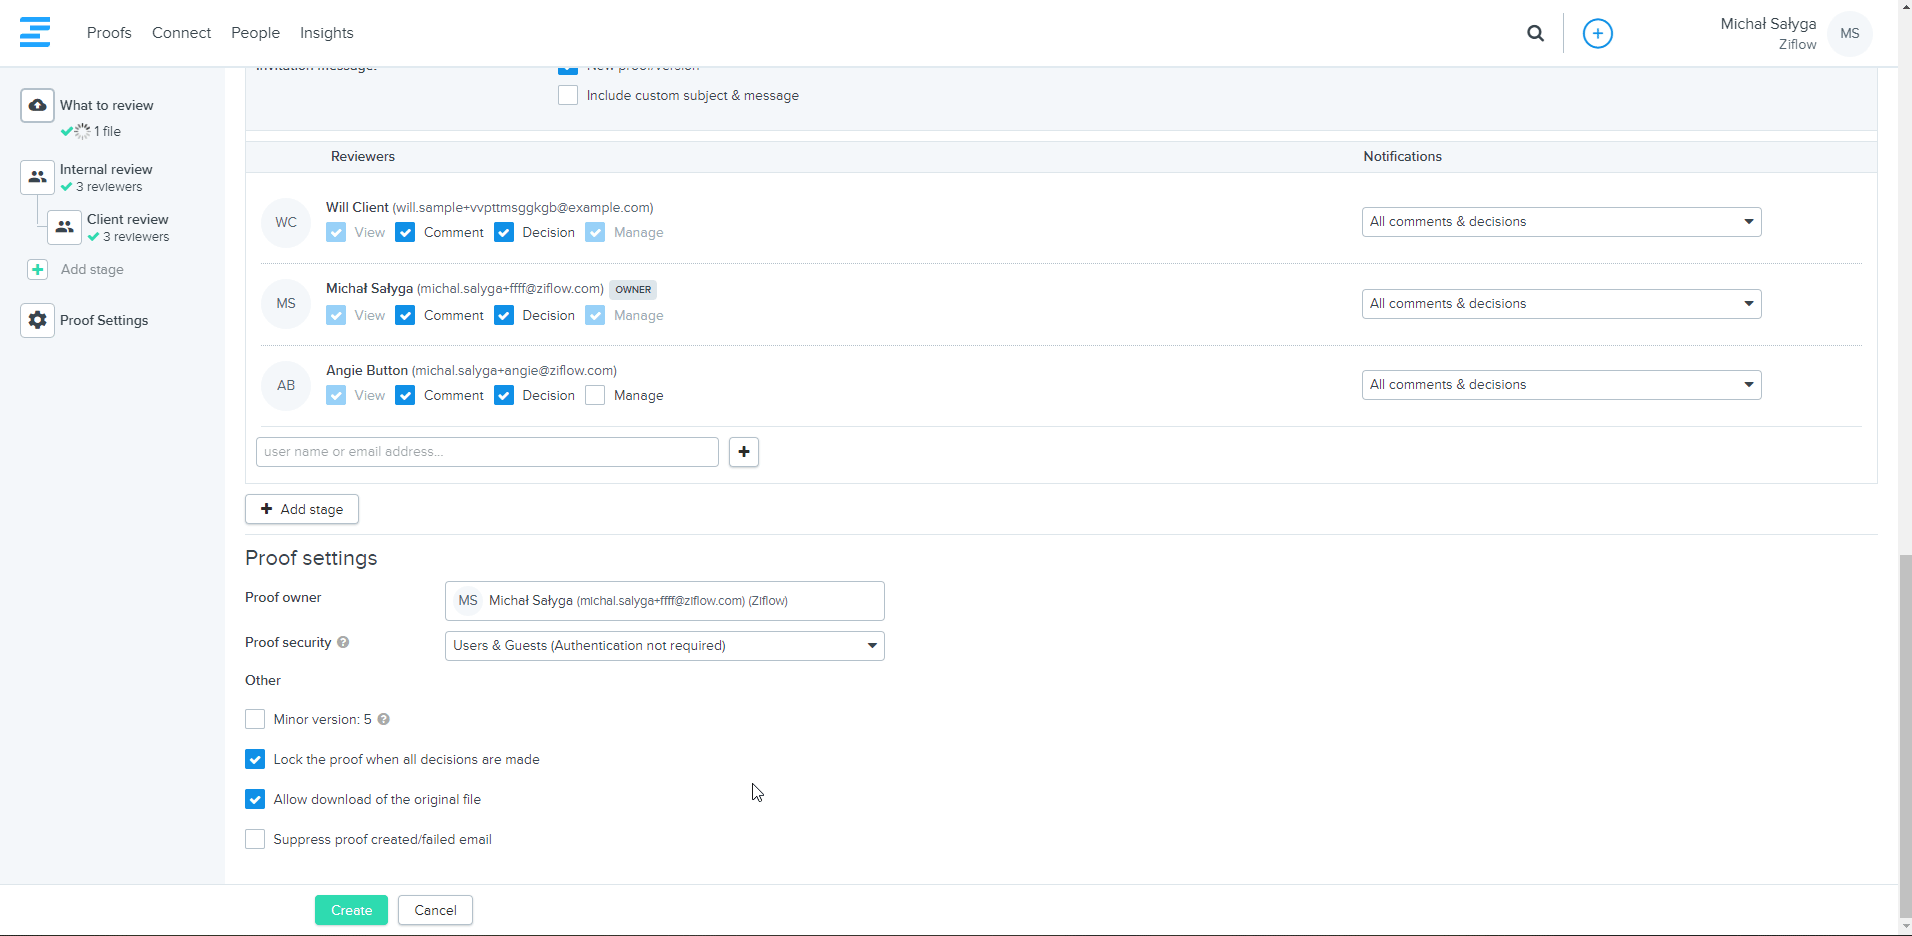
Task: Go to the Insights menu
Action: (x=326, y=33)
